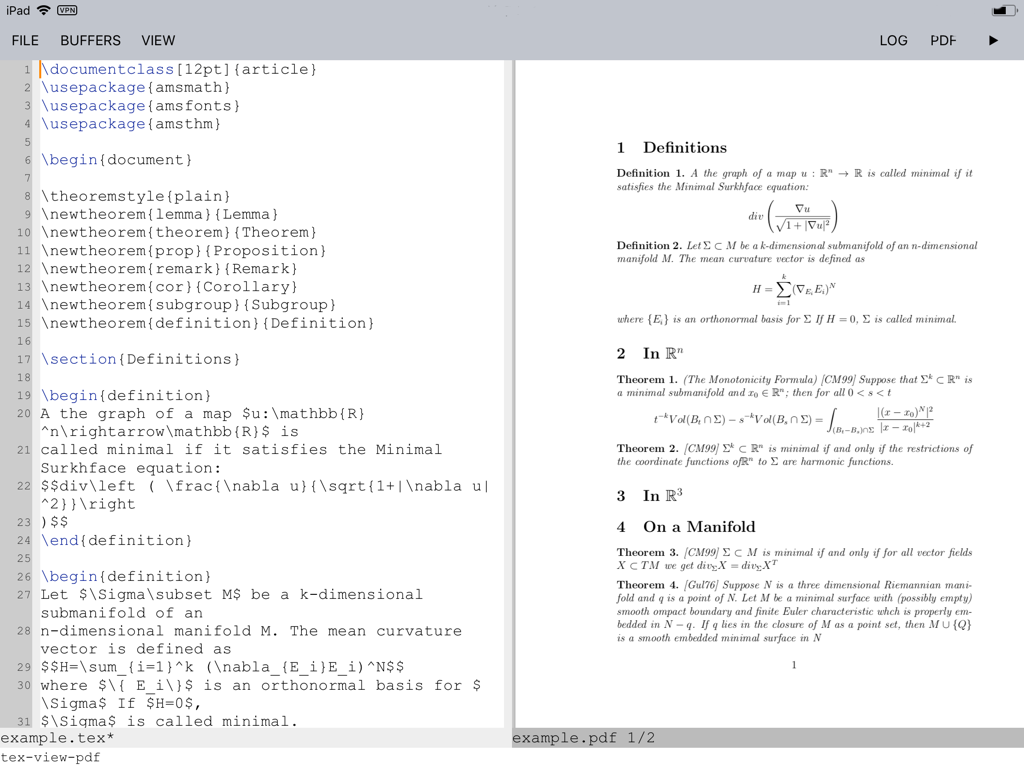Click 'Theorem 2.' in the PDF preview
The width and height of the screenshot is (1024, 768).
pyautogui.click(x=647, y=449)
